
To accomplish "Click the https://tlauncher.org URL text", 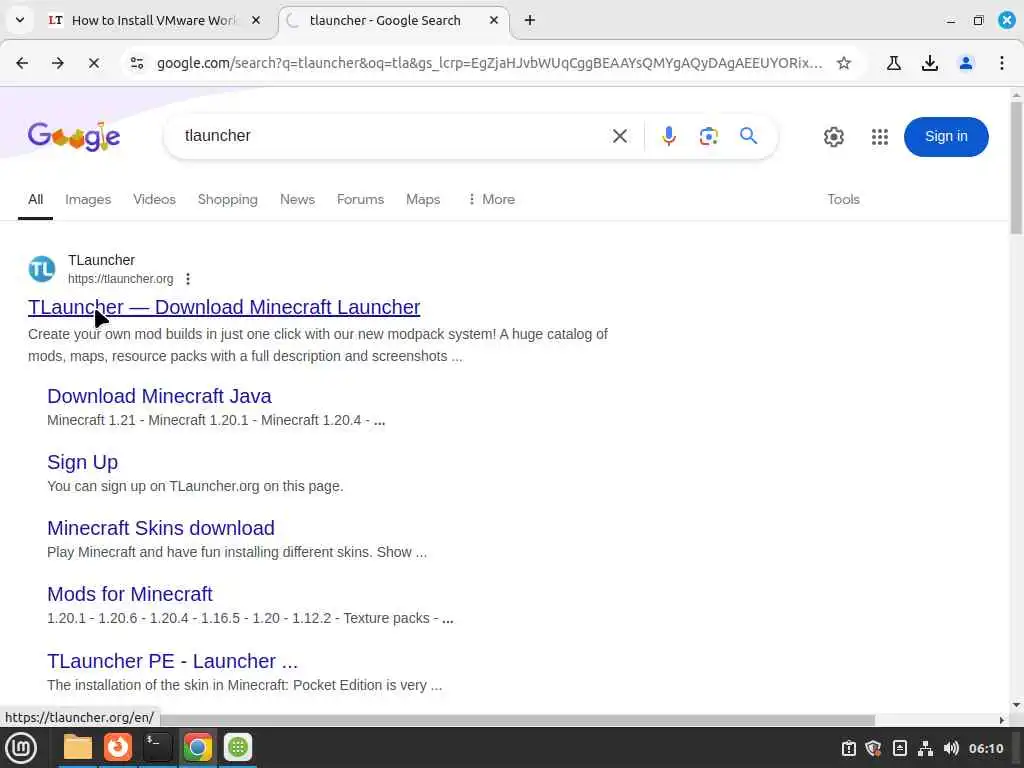I will coord(121,279).
